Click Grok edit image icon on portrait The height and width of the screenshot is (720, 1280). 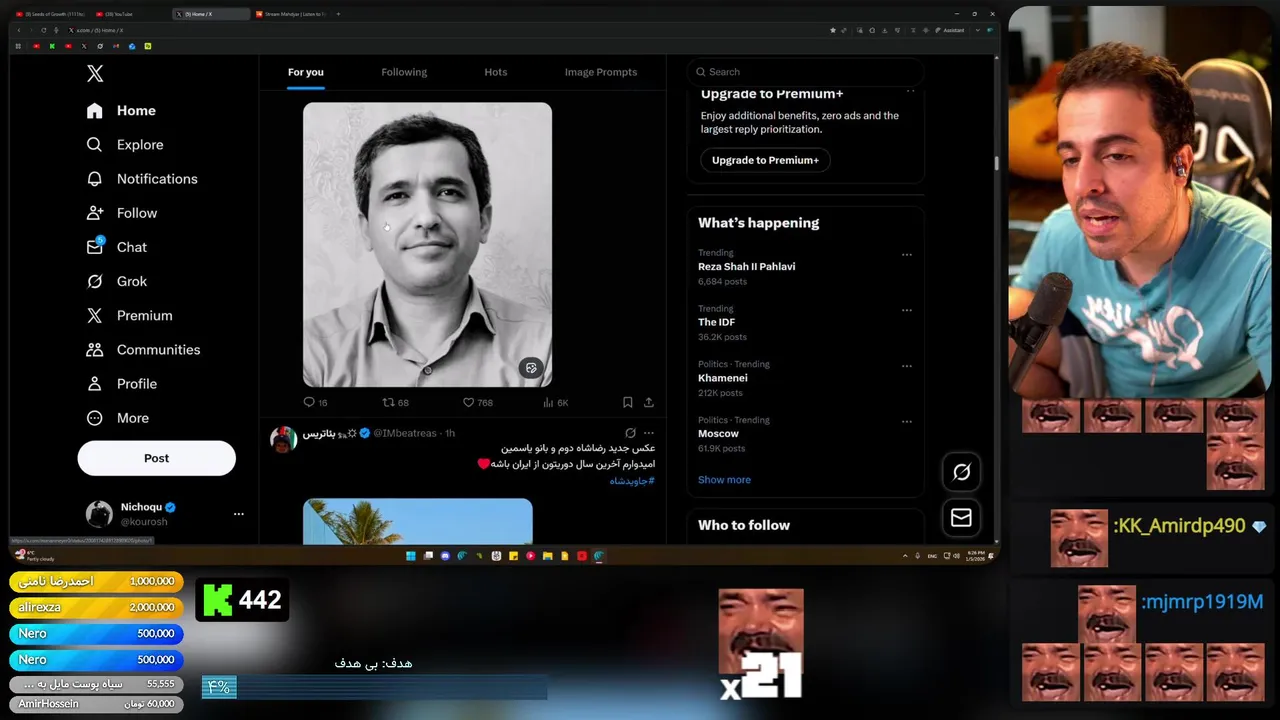click(531, 368)
